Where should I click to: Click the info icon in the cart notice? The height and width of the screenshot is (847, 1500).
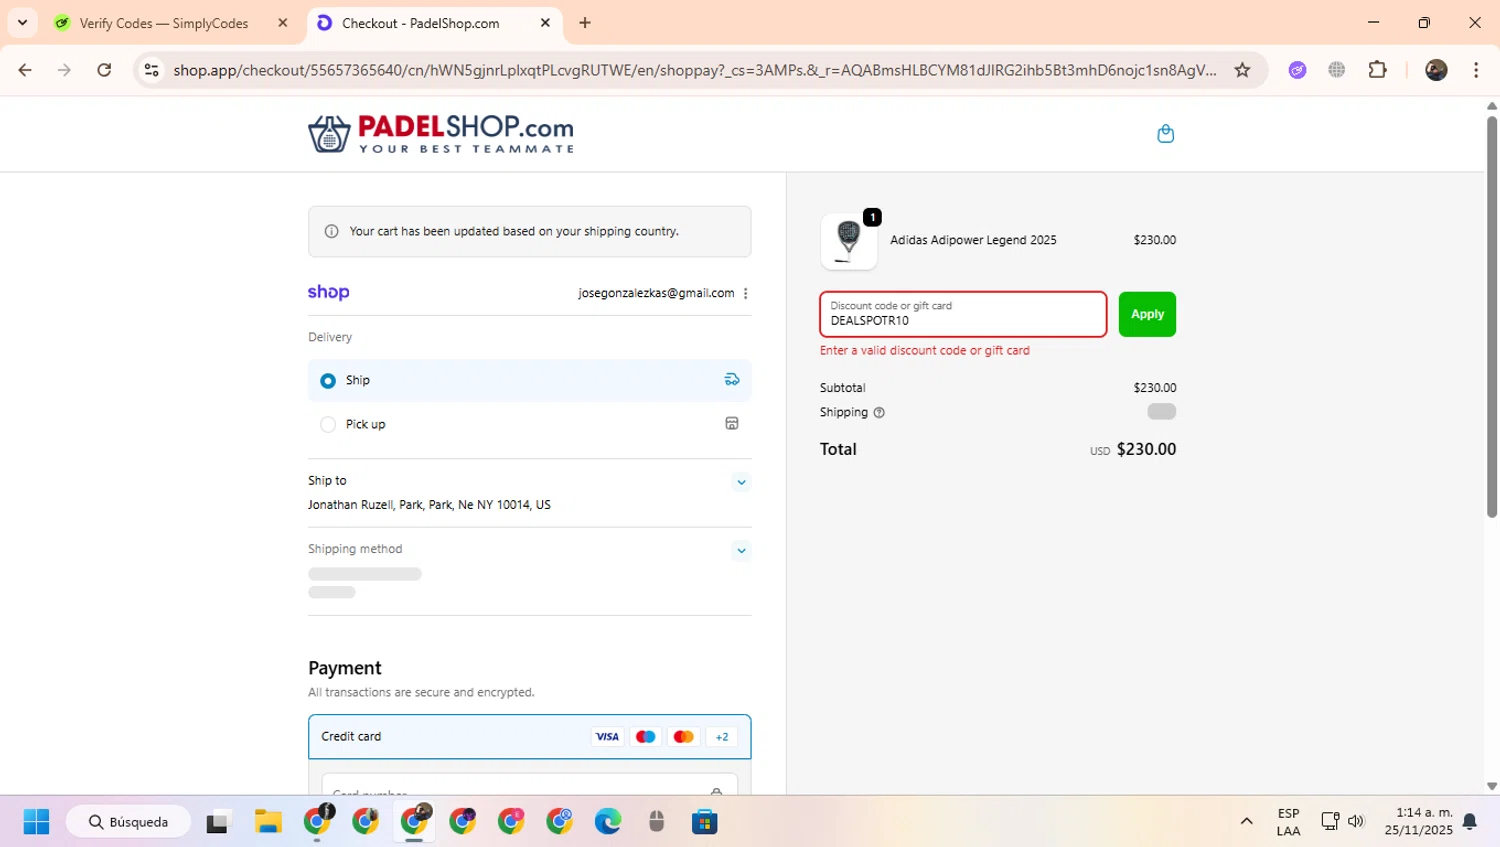331,231
